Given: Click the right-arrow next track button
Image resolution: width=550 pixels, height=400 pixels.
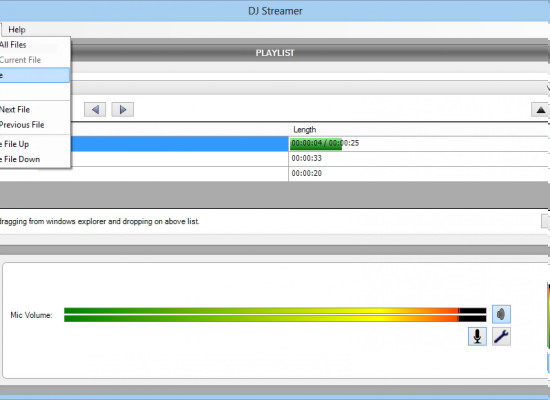Looking at the screenshot, I should 122,109.
